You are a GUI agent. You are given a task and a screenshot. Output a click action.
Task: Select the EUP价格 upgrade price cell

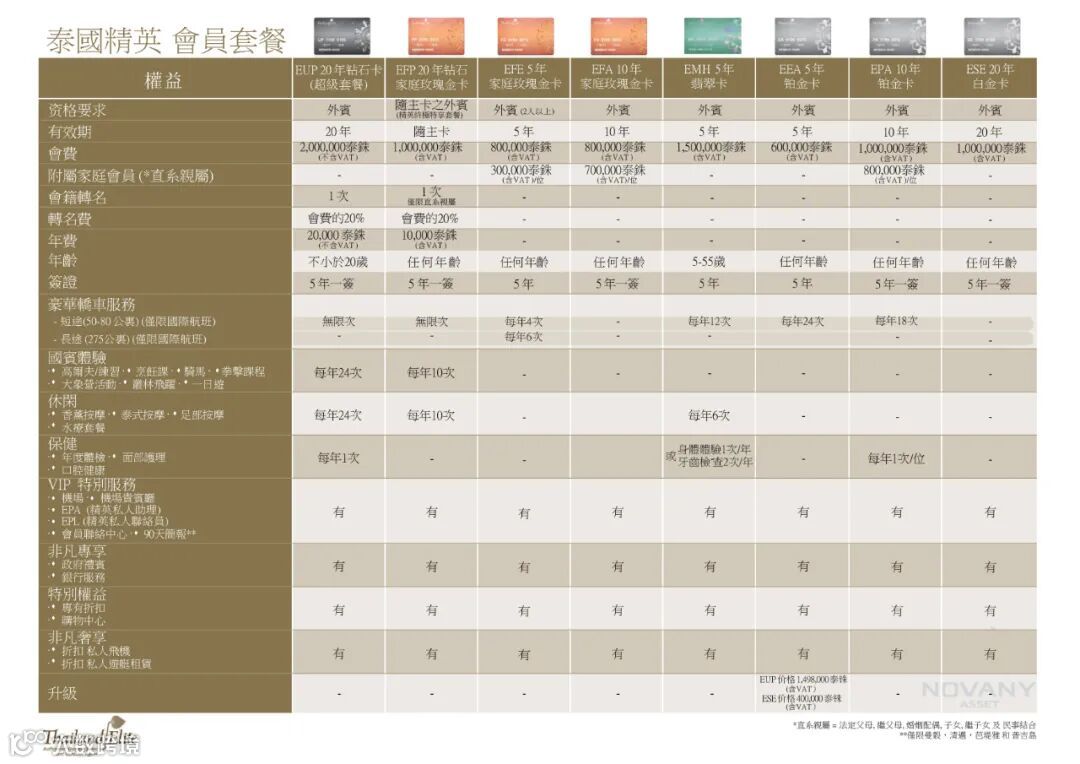click(802, 693)
